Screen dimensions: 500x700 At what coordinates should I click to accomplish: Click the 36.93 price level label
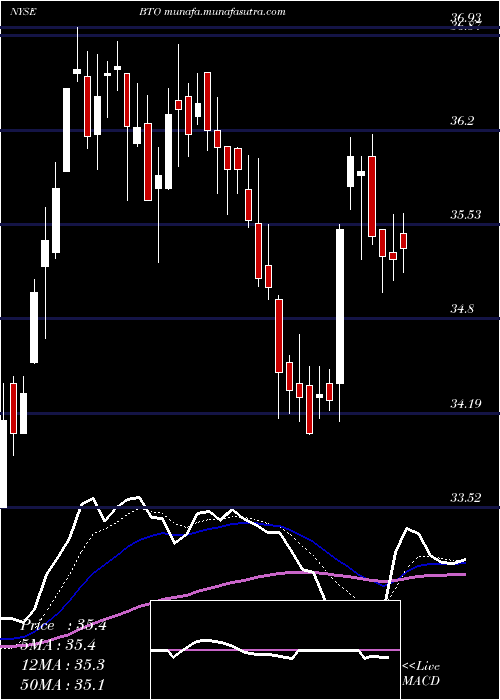click(466, 17)
